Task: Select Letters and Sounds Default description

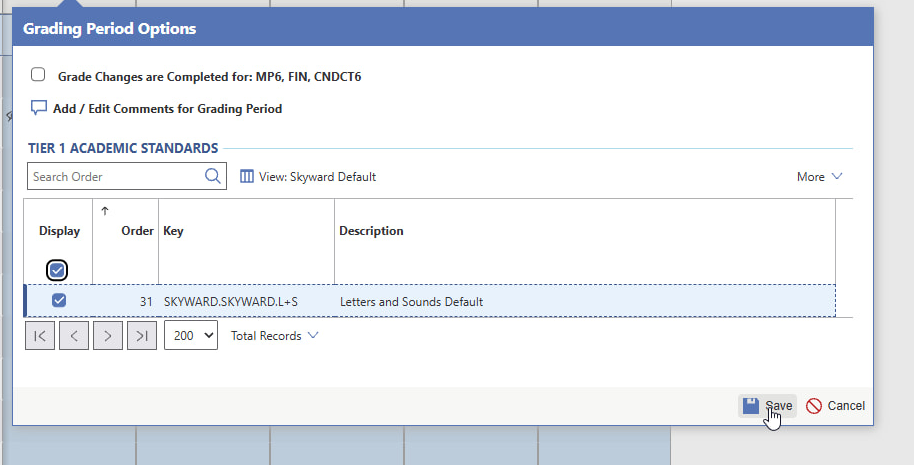Action: pyautogui.click(x=412, y=302)
